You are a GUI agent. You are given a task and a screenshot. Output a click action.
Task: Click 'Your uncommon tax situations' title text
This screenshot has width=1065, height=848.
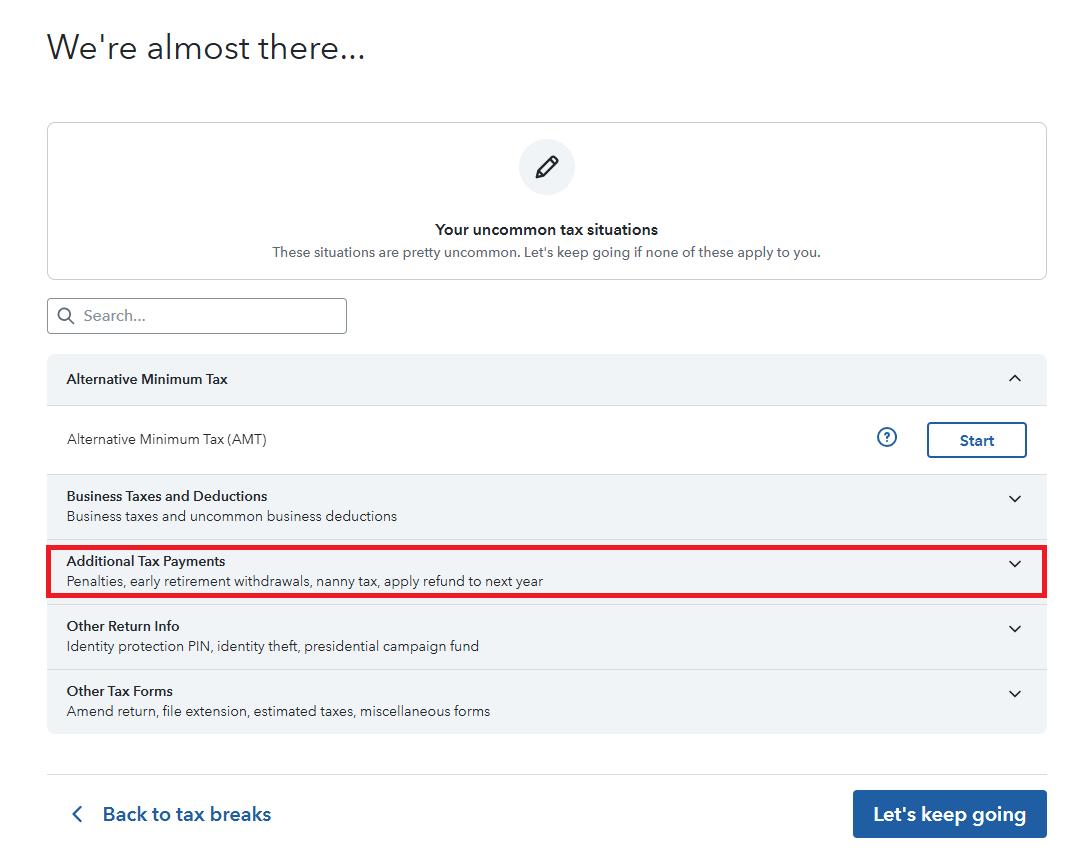(x=546, y=230)
